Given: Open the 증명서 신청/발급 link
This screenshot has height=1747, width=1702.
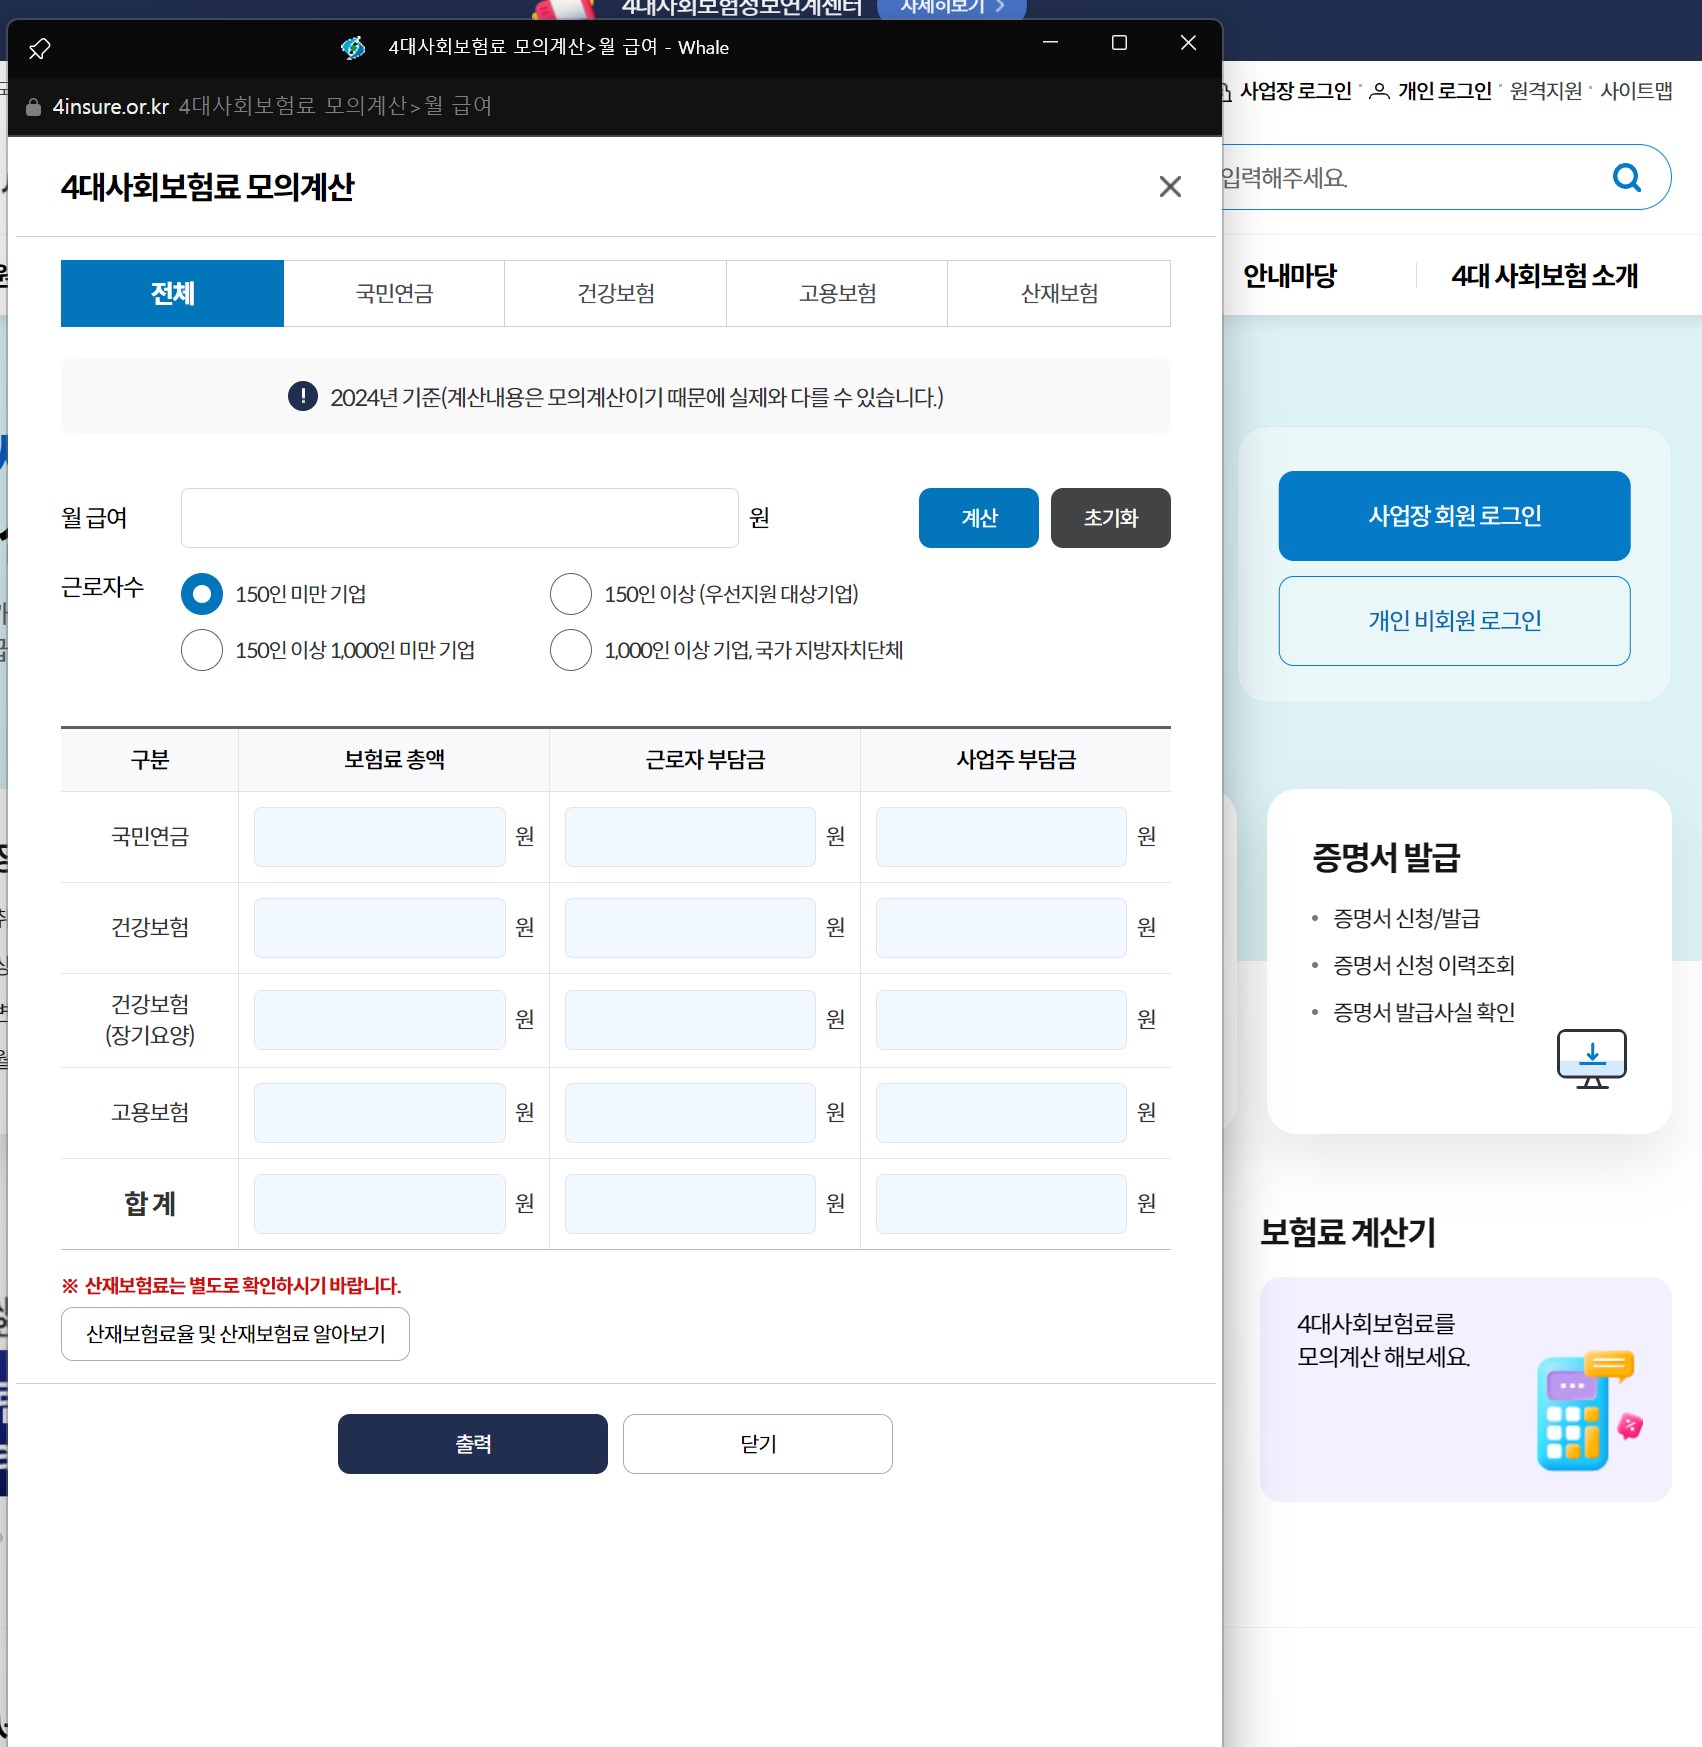Looking at the screenshot, I should 1408,918.
